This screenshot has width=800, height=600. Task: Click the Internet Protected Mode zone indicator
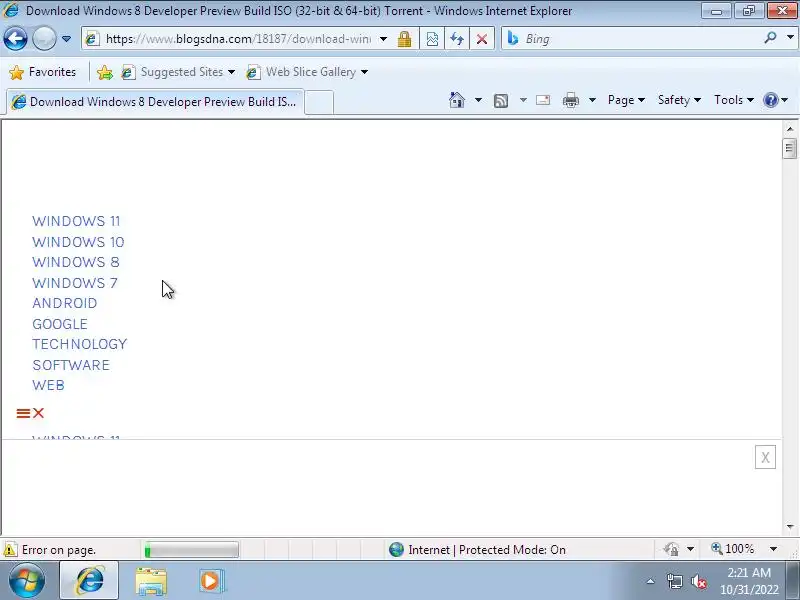pos(477,550)
